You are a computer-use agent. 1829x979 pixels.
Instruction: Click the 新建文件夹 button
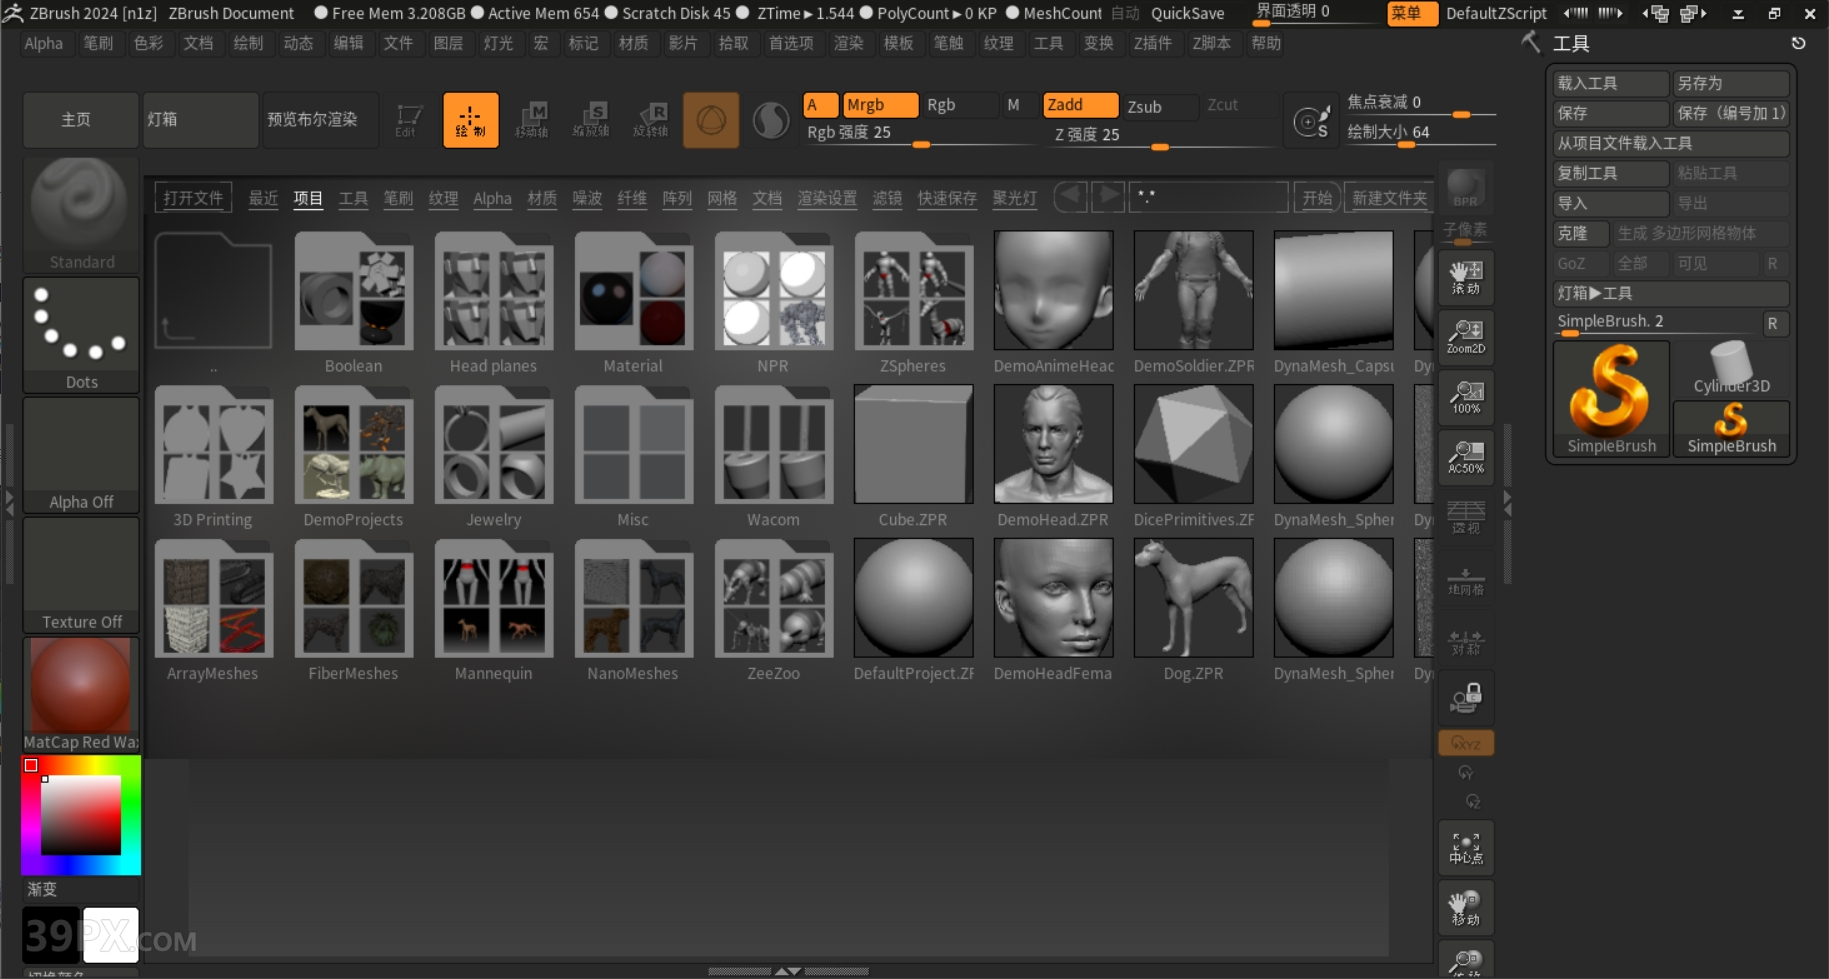click(x=1389, y=198)
